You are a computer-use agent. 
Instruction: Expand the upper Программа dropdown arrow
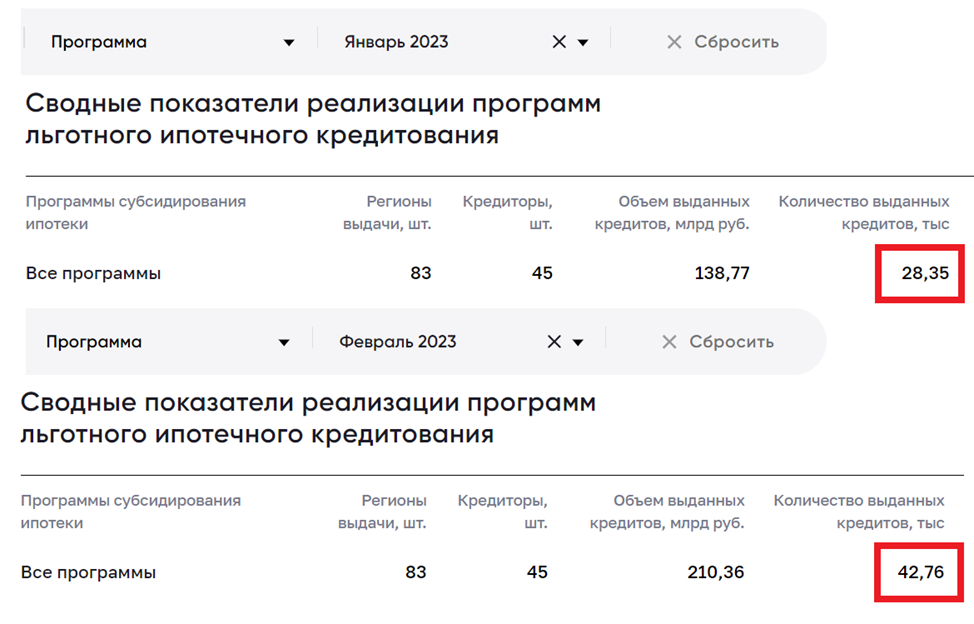point(289,43)
